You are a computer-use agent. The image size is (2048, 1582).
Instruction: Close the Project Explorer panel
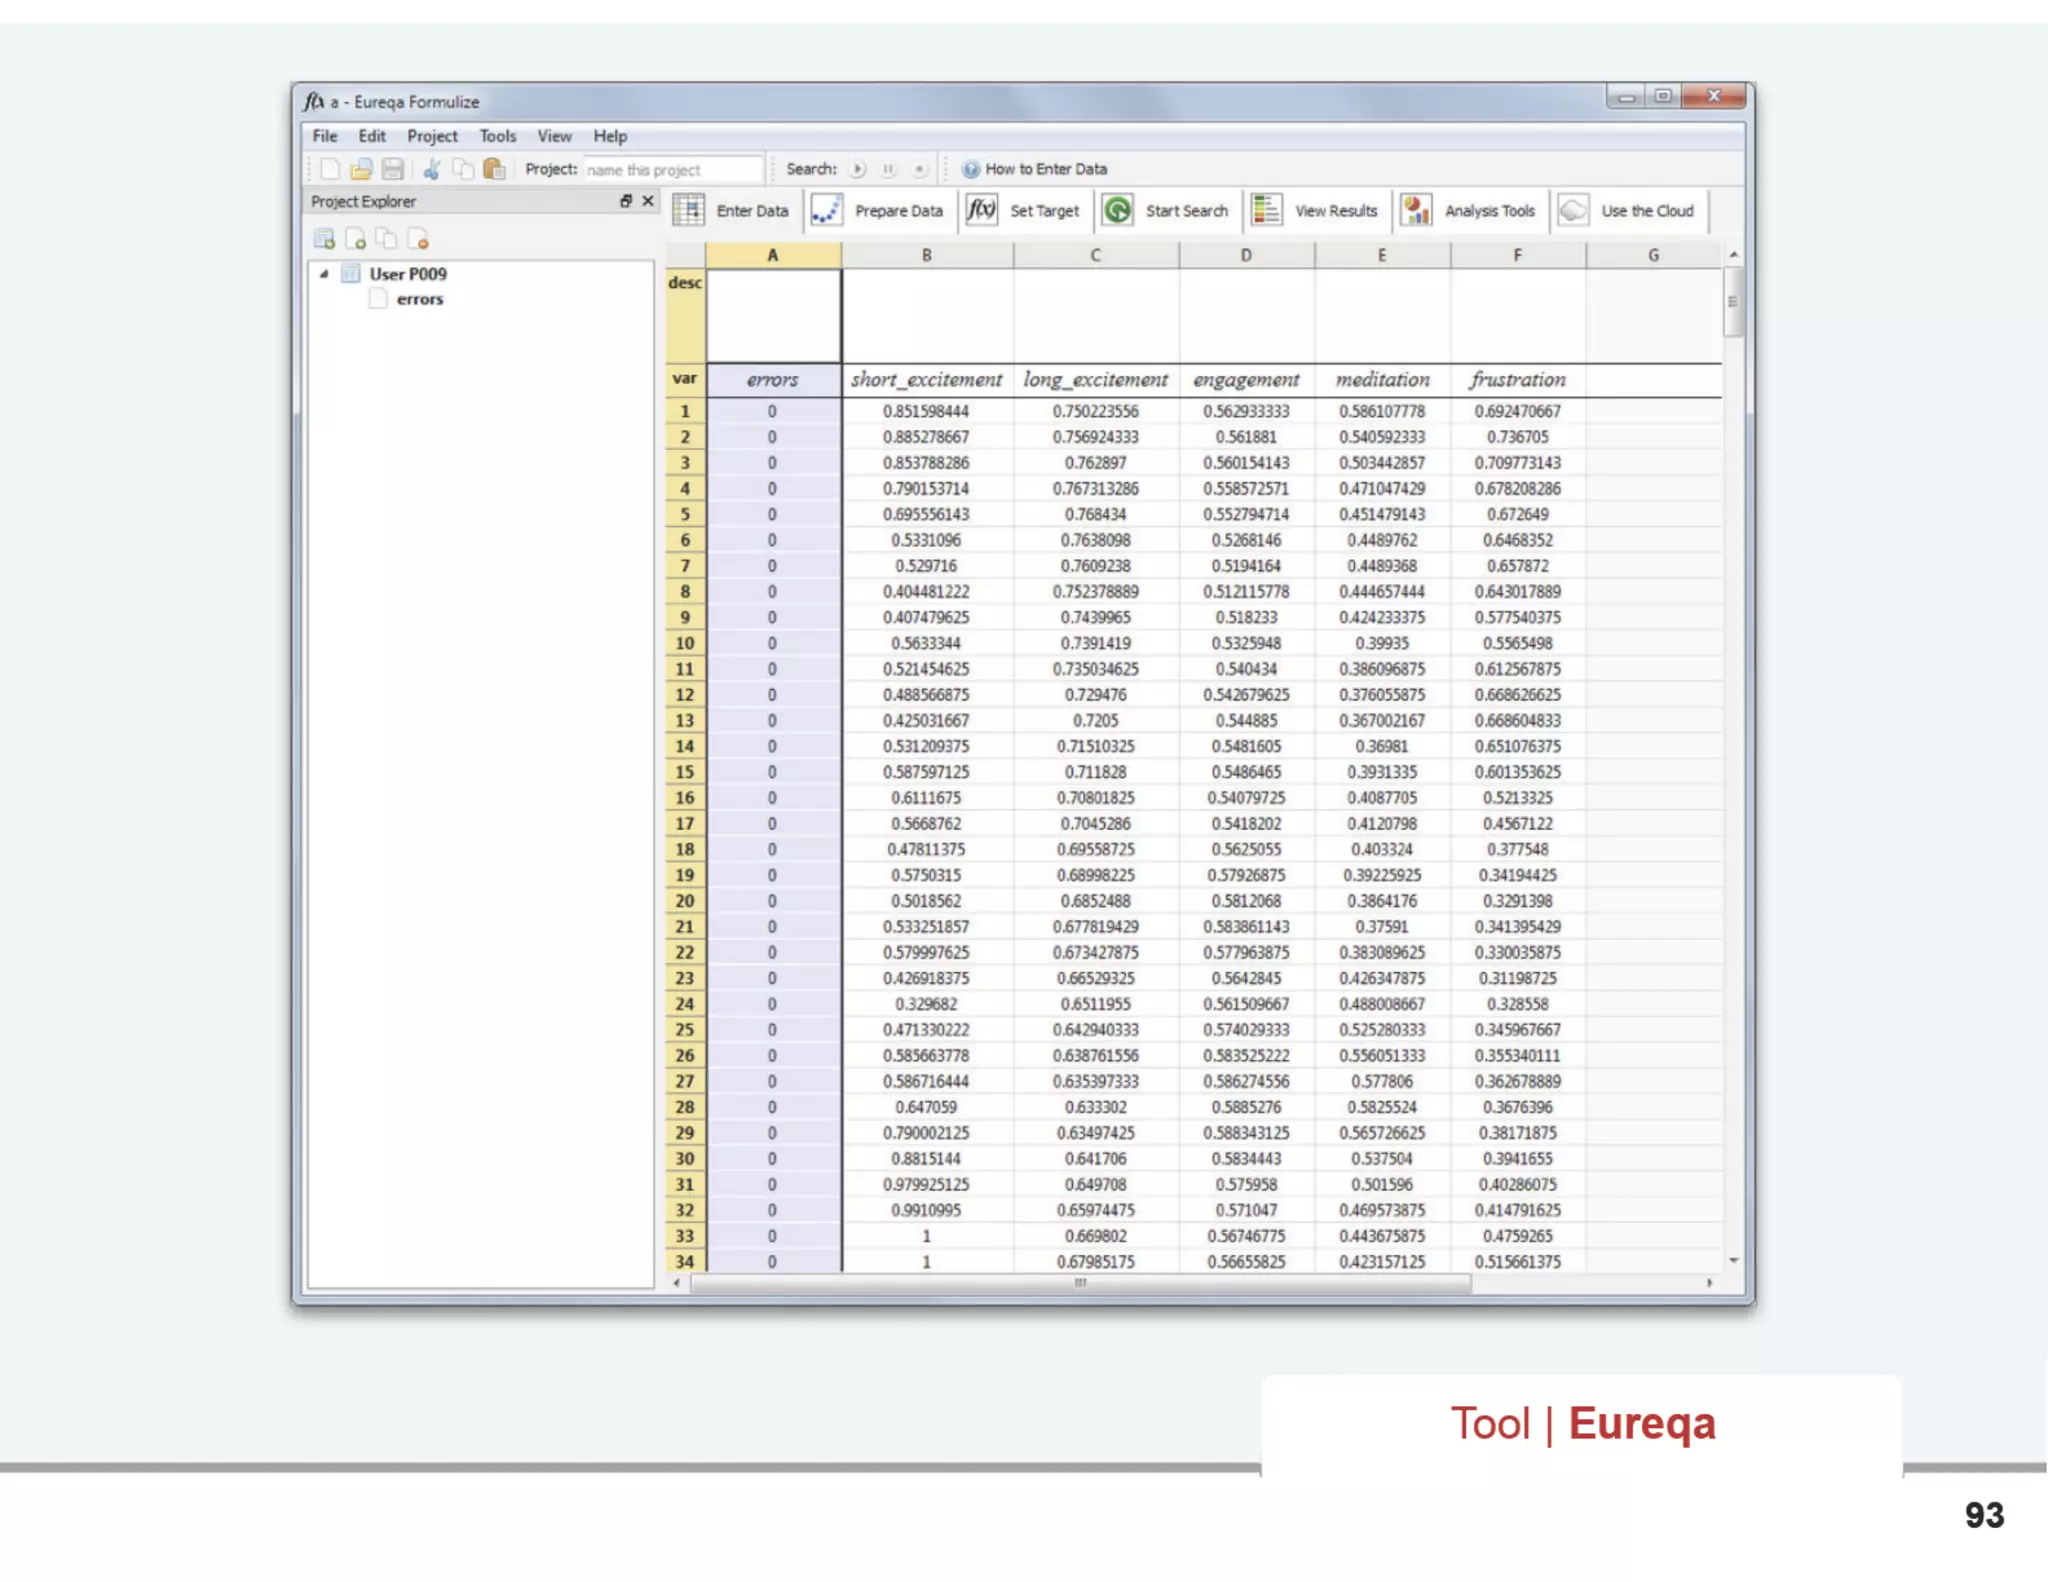pyautogui.click(x=648, y=201)
